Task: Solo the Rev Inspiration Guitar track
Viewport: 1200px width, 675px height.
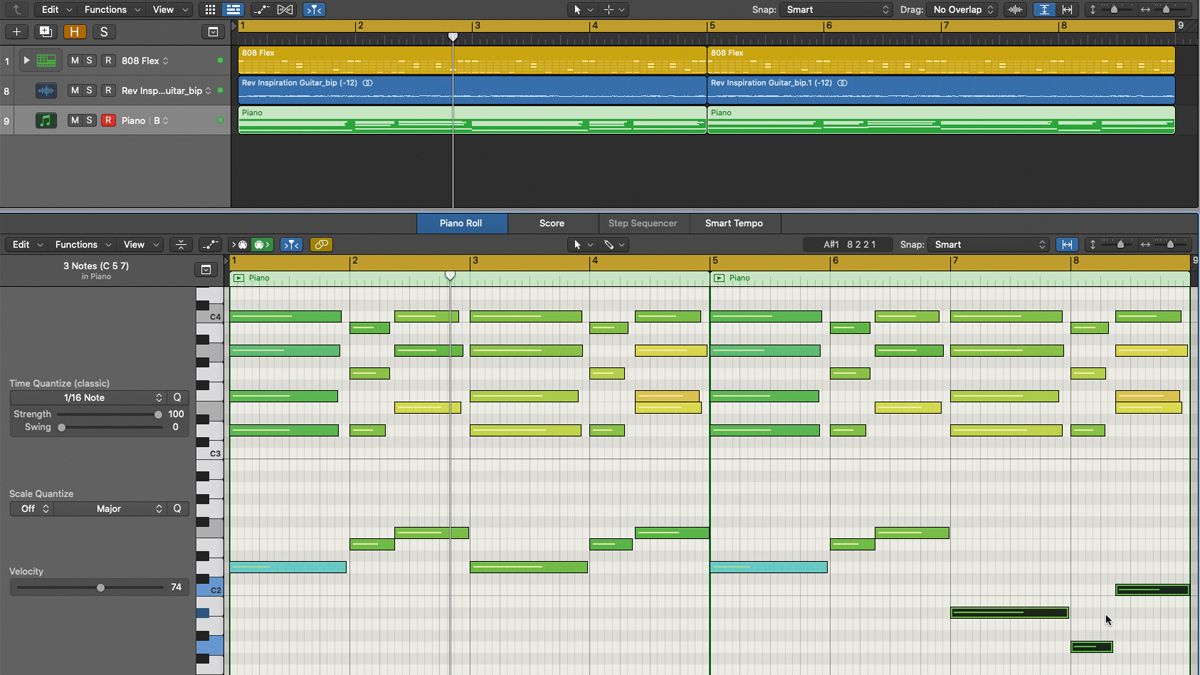Action: coord(92,90)
